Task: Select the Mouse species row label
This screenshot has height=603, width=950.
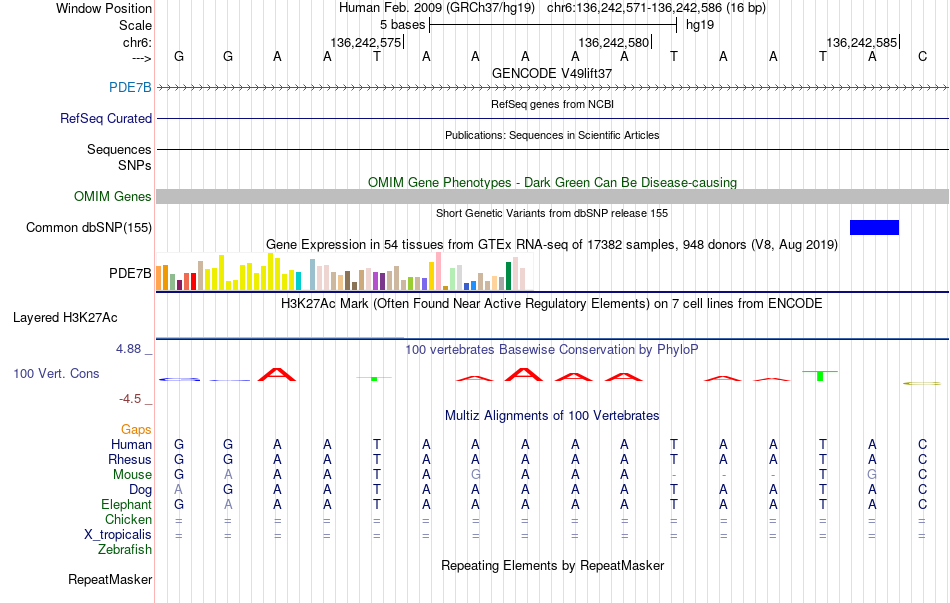Action: pyautogui.click(x=132, y=475)
